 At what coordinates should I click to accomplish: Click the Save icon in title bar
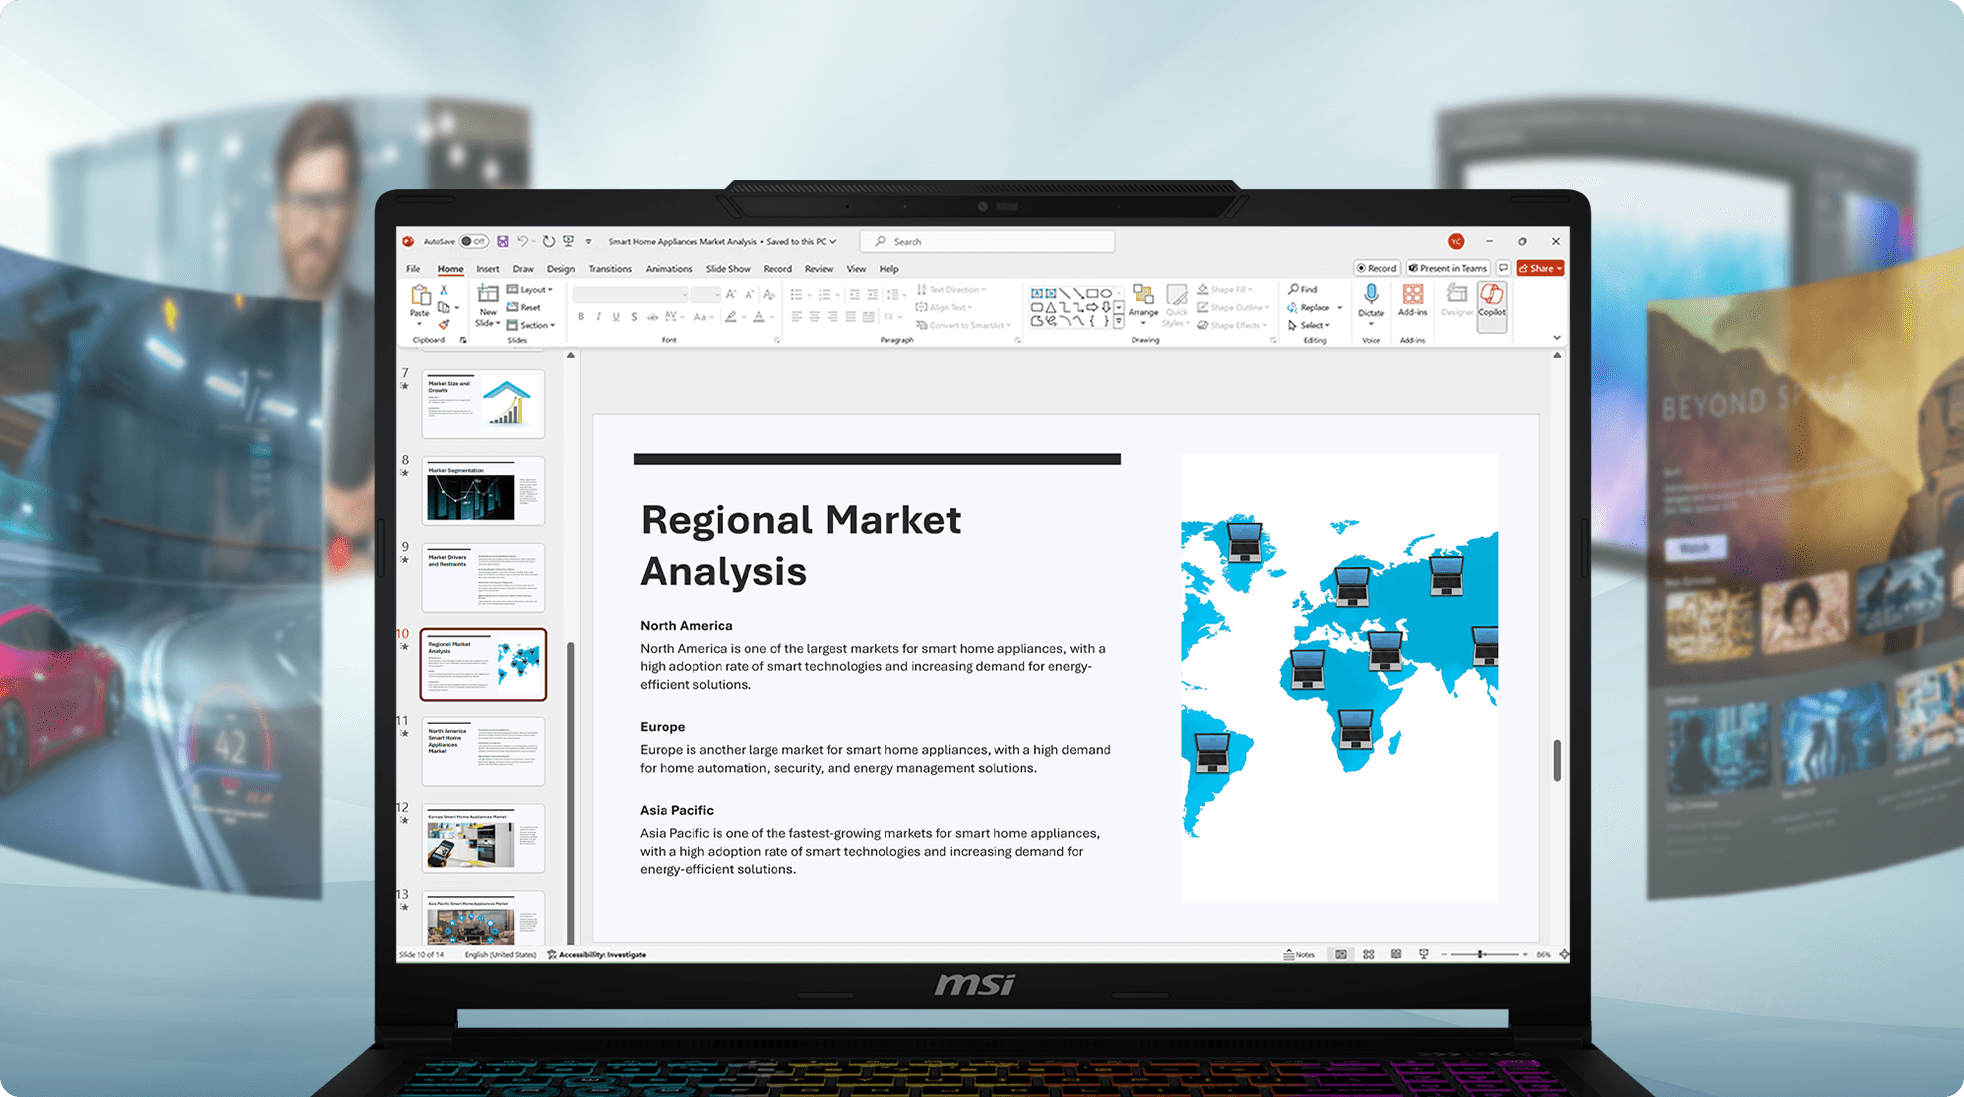503,241
